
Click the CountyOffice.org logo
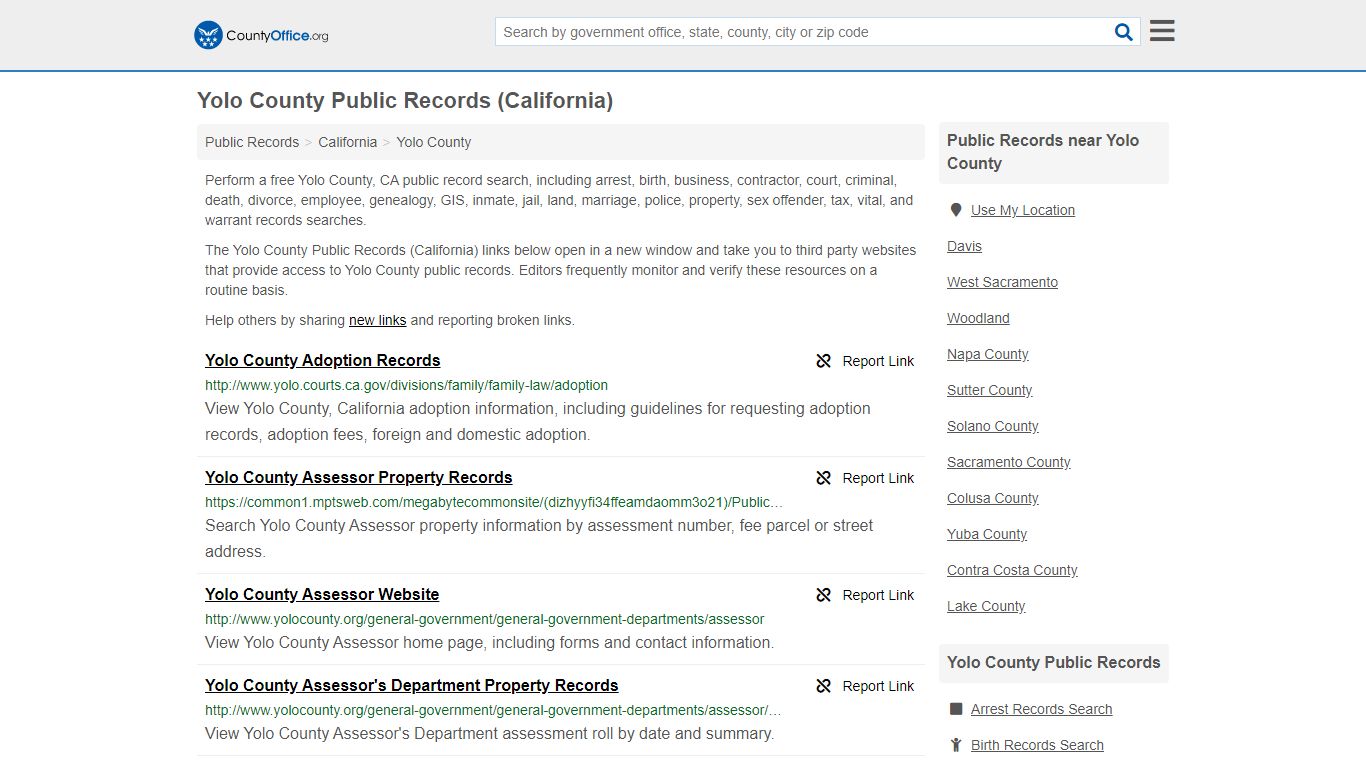[x=261, y=35]
